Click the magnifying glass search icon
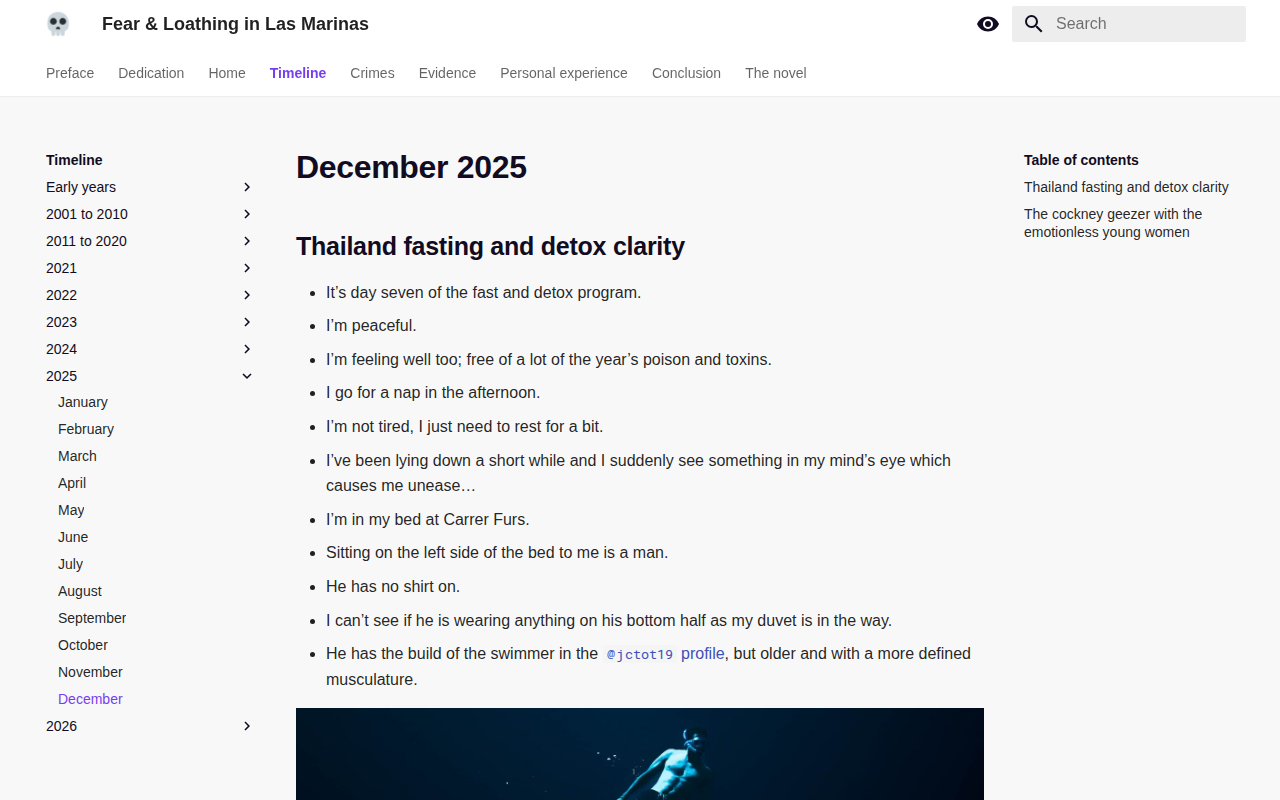Image resolution: width=1280 pixels, height=800 pixels. [1034, 24]
